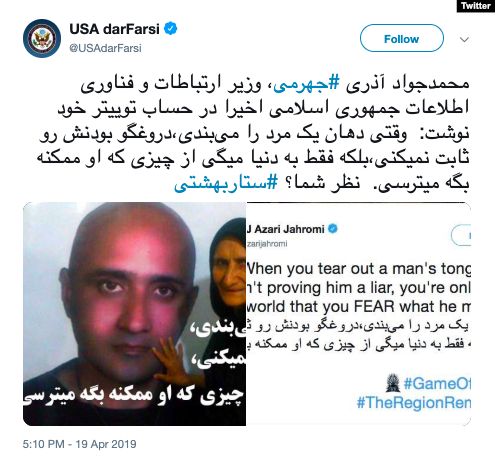
Task: Click the Iron Throne emoji icon
Action: 393,383
